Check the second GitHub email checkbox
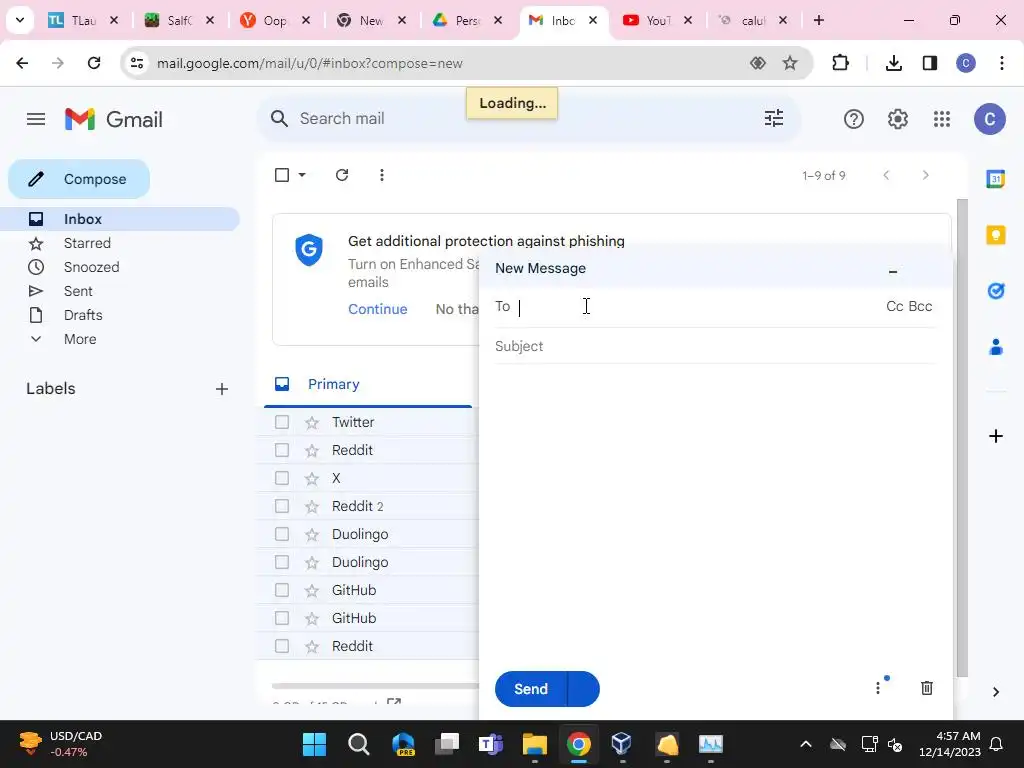This screenshot has height=768, width=1024. tap(281, 618)
